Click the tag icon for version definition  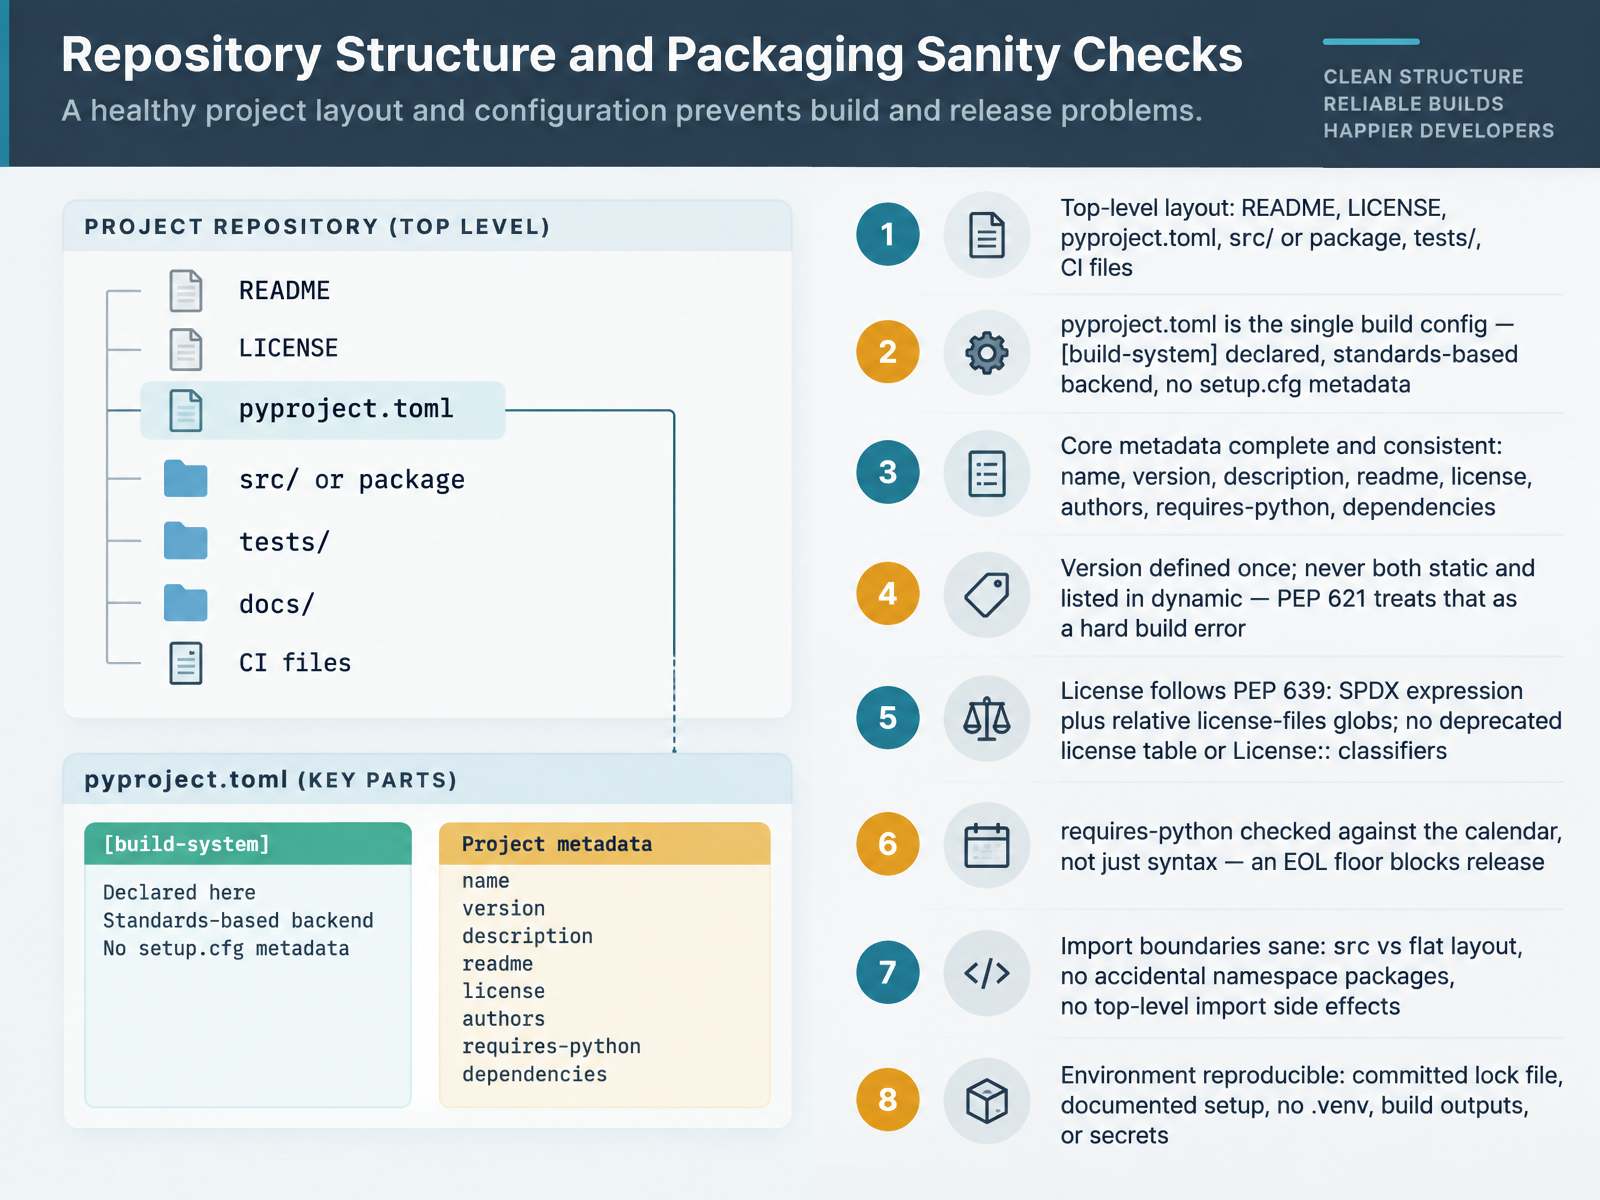987,595
